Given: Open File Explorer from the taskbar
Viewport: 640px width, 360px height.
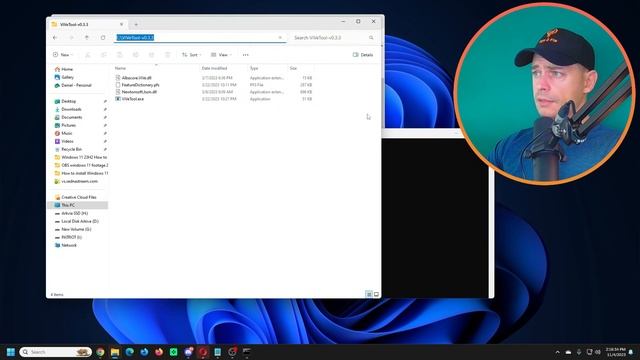Looking at the screenshot, I should click(115, 352).
